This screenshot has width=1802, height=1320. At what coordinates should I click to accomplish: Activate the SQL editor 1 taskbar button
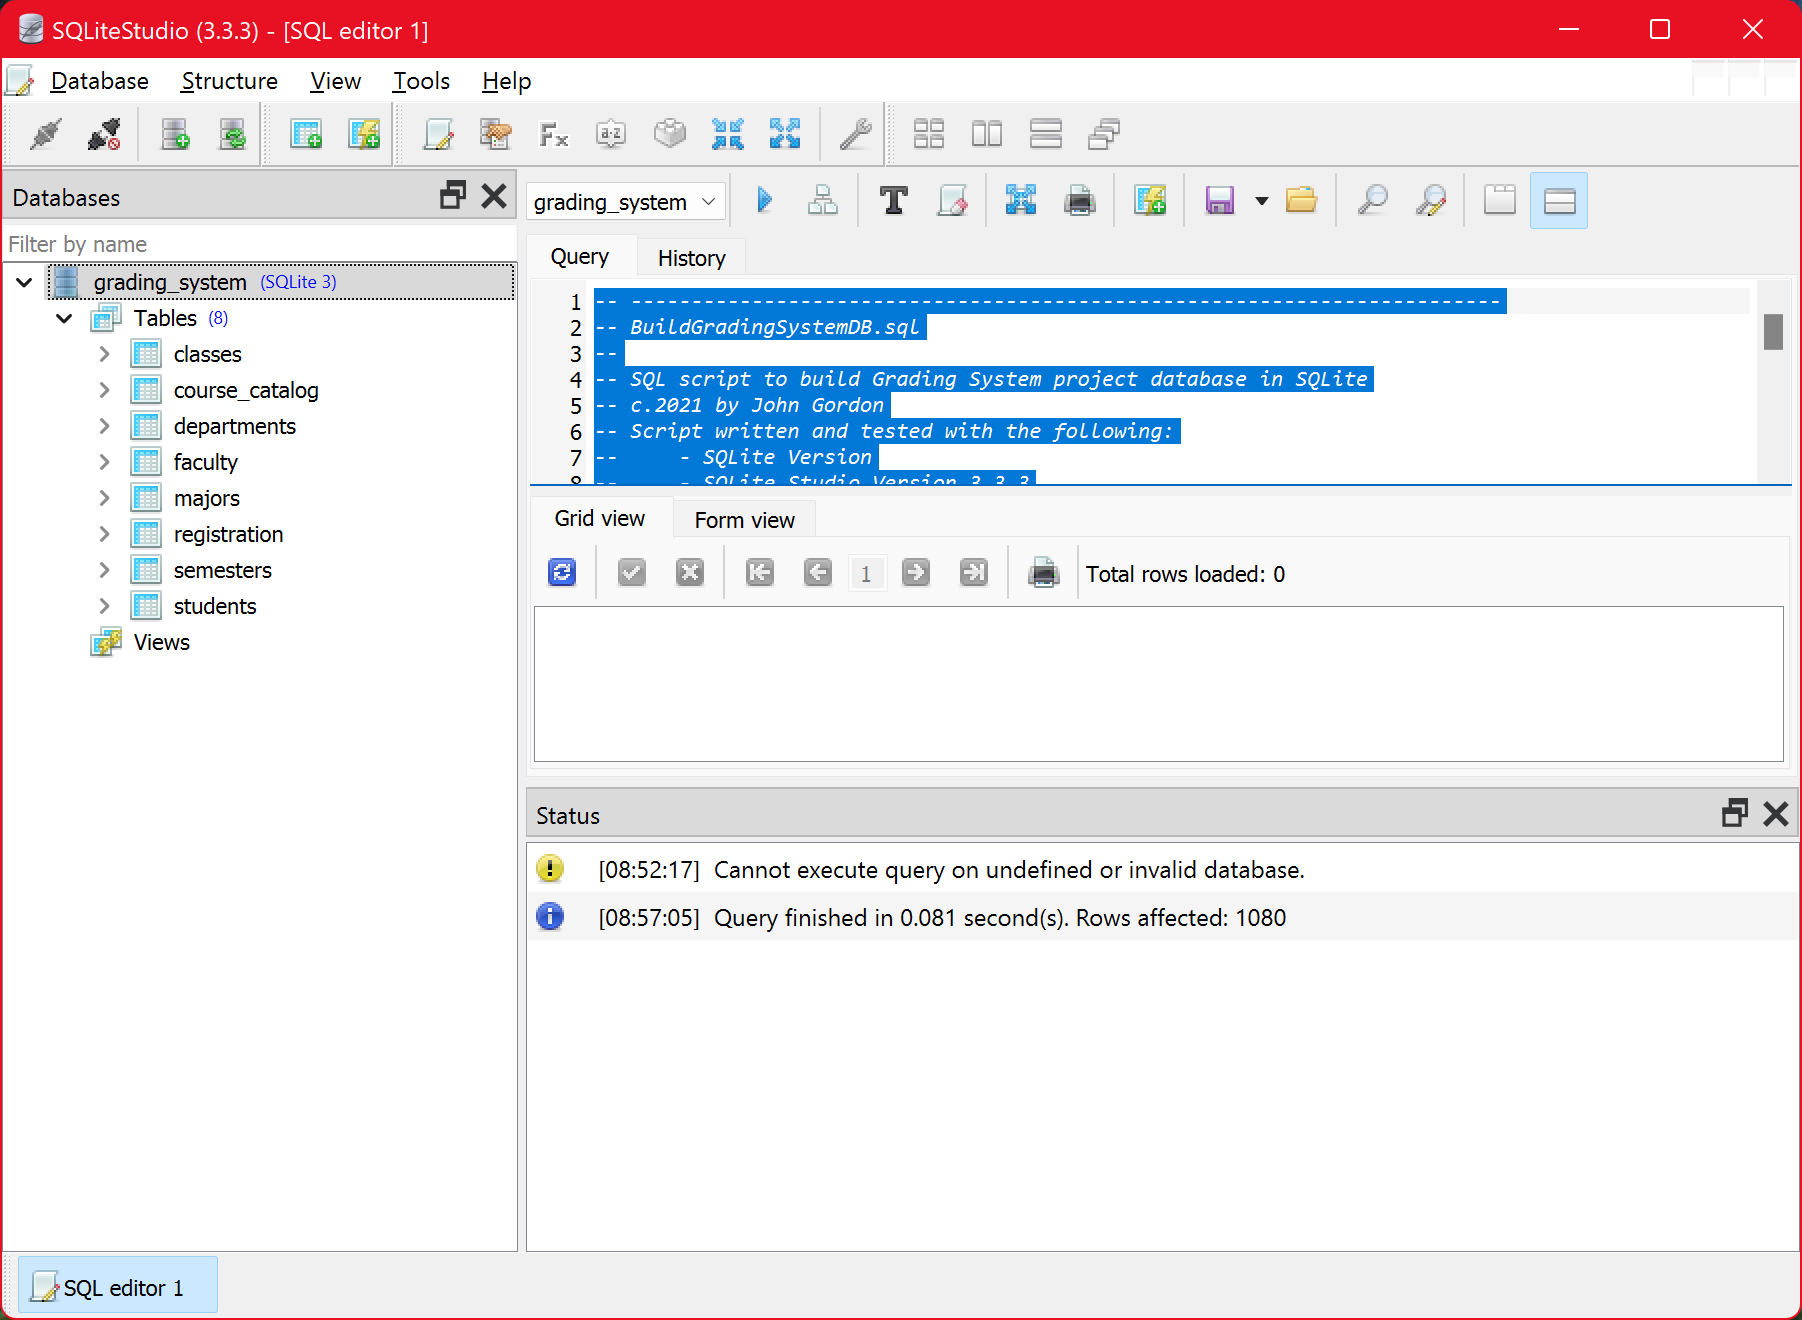point(118,1286)
